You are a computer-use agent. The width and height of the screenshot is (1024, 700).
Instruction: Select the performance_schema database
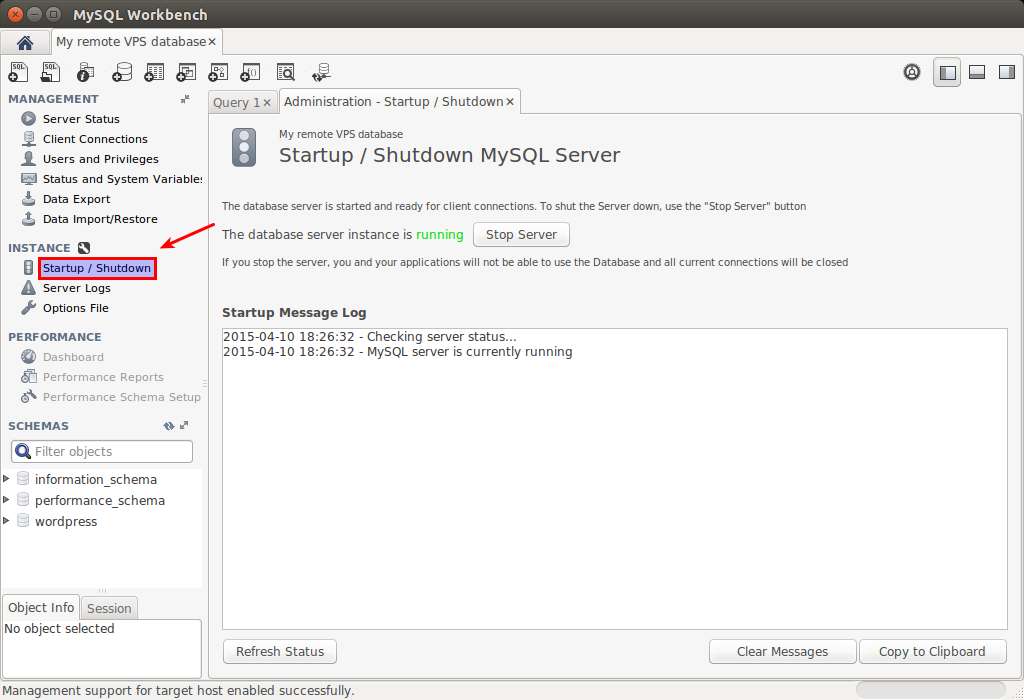[x=100, y=500]
